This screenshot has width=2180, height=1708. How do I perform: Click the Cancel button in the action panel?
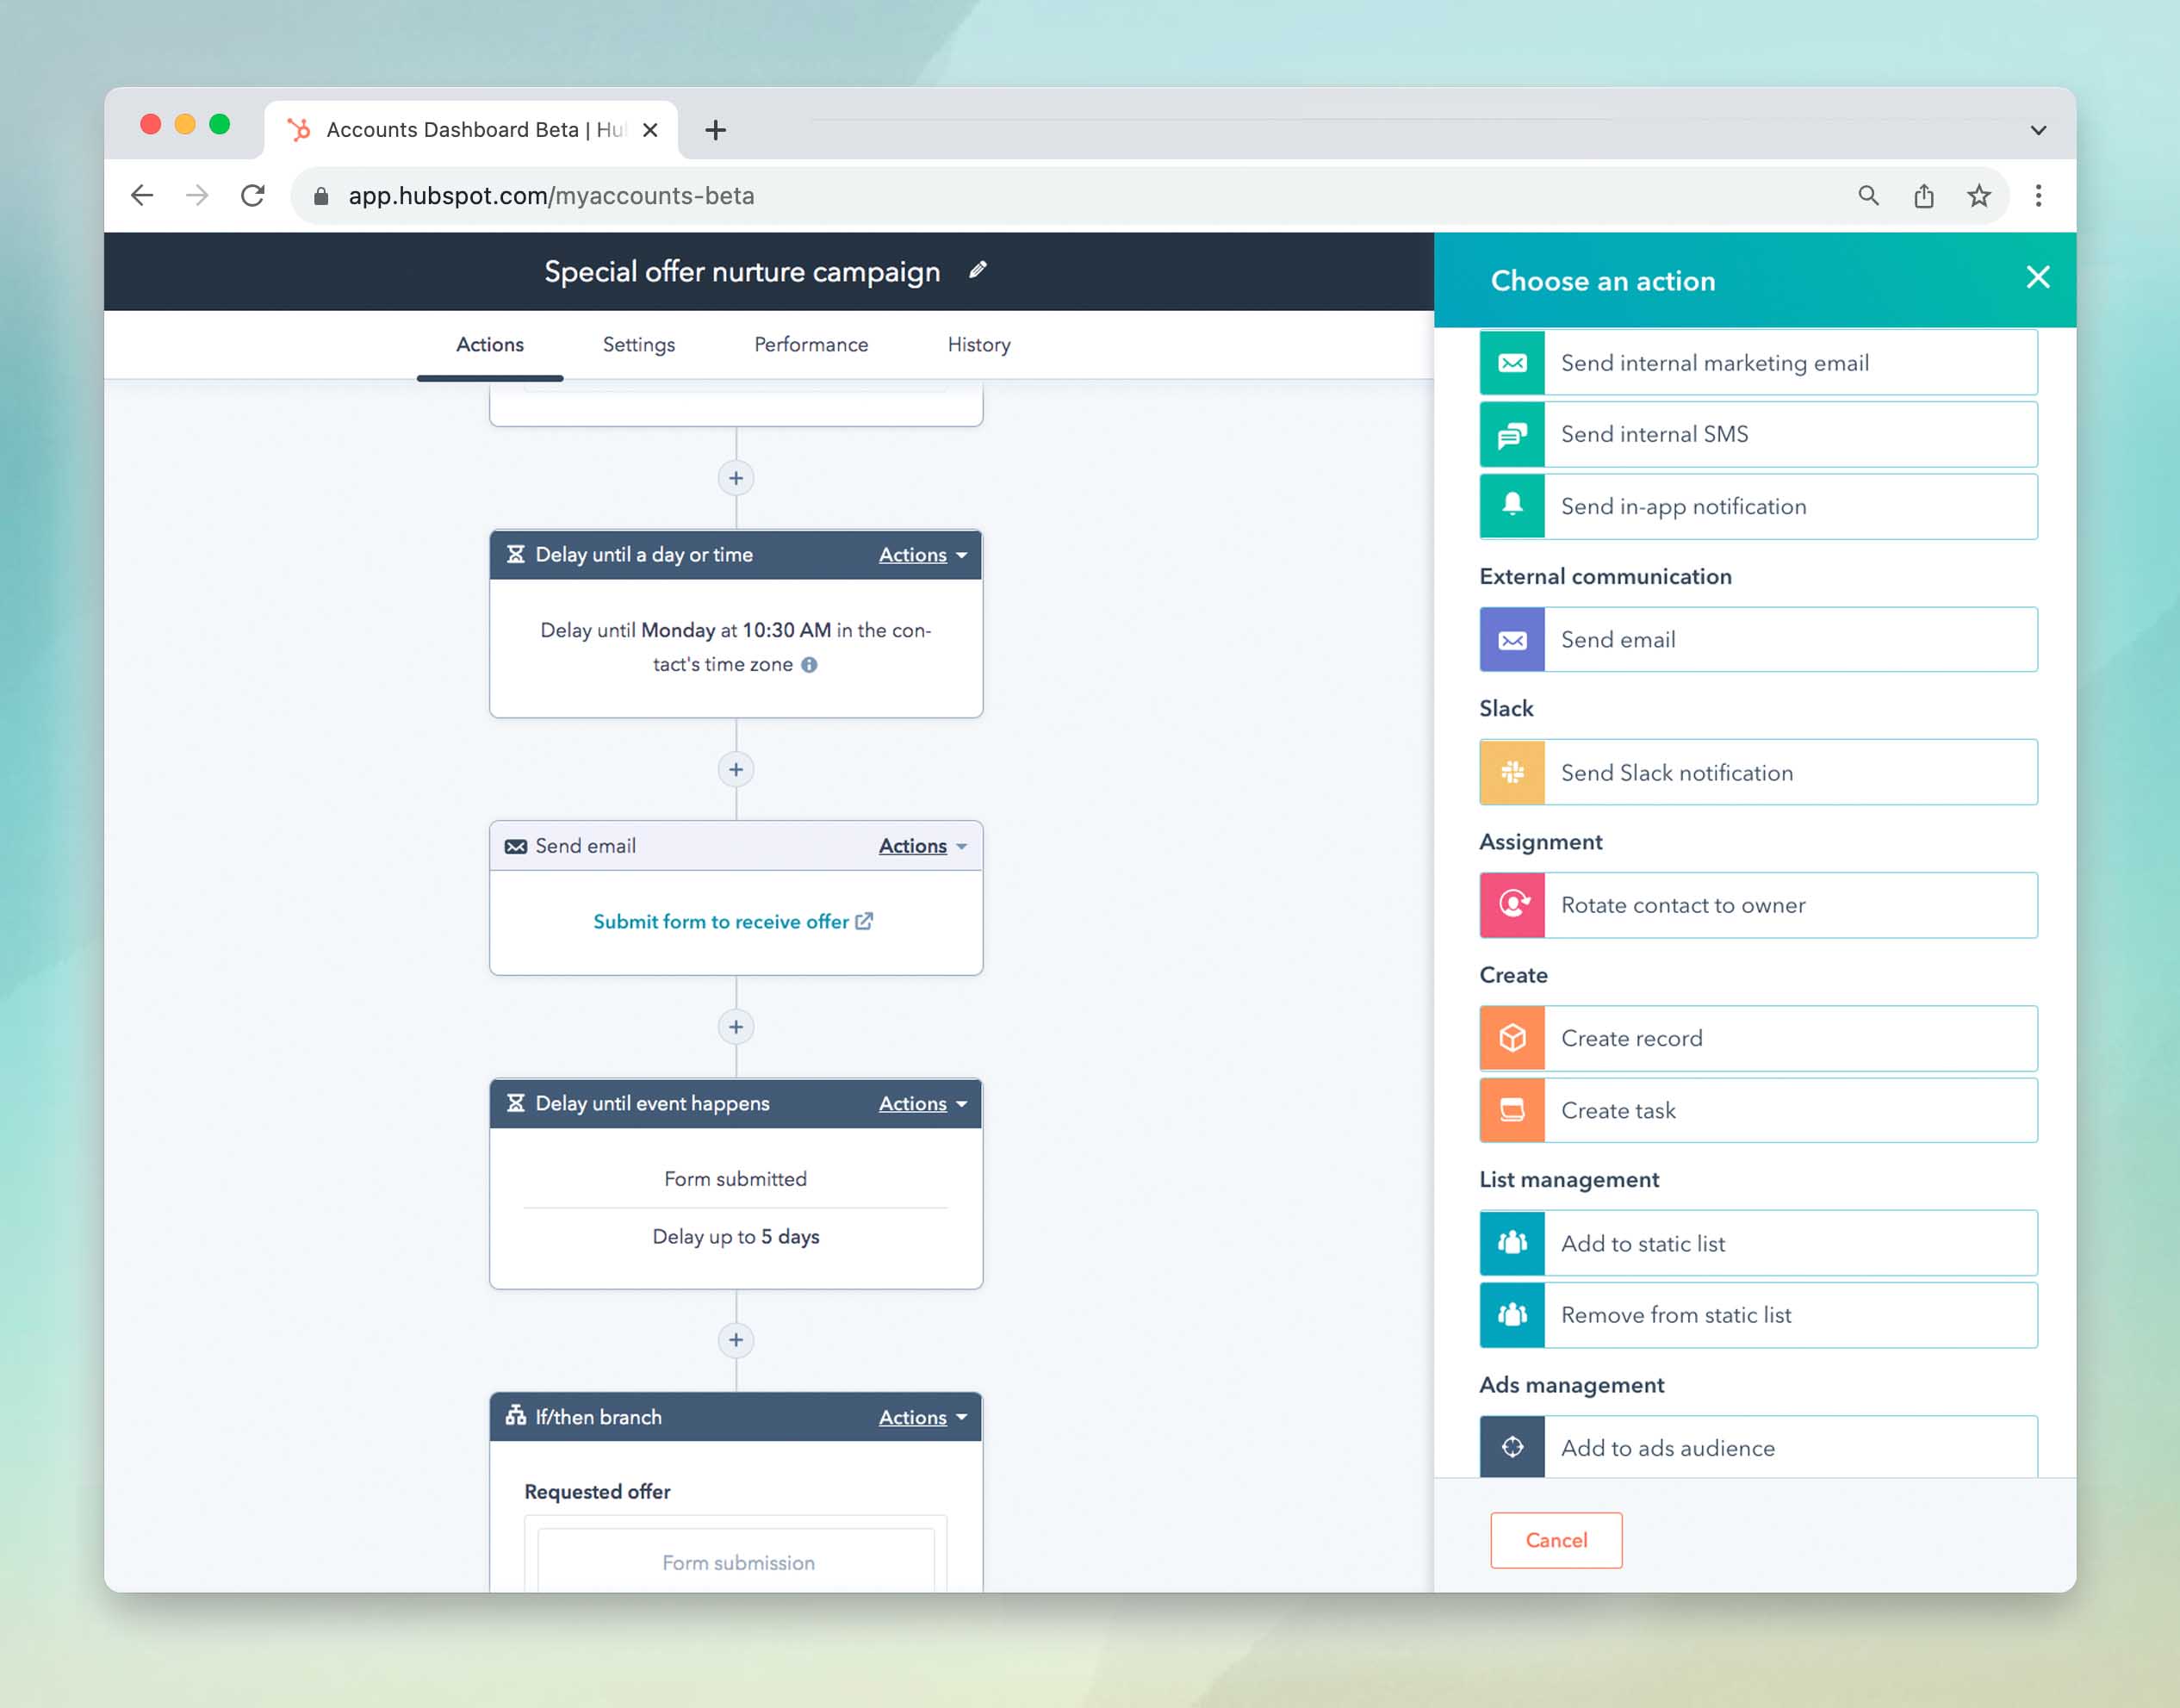pyautogui.click(x=1556, y=1540)
